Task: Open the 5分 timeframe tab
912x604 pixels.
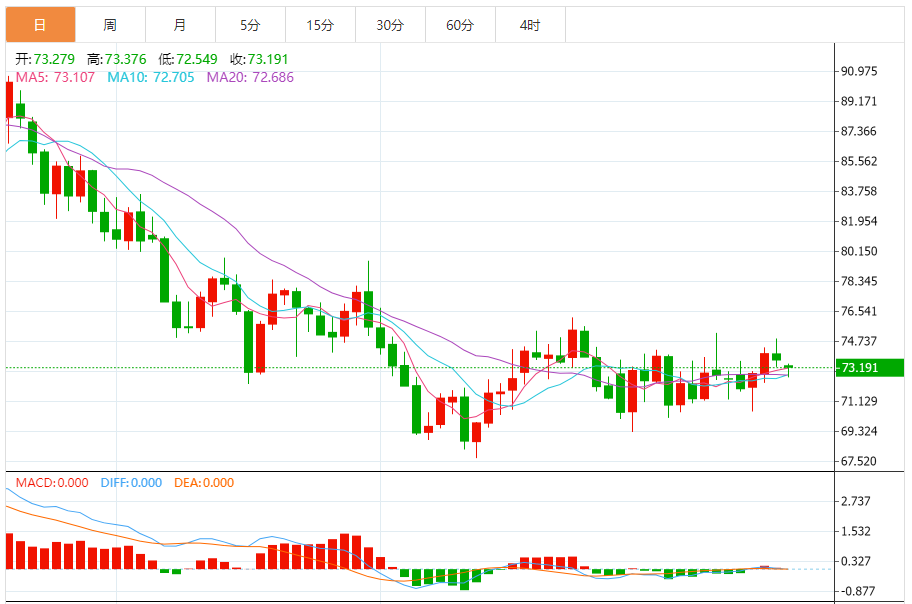Action: [250, 25]
